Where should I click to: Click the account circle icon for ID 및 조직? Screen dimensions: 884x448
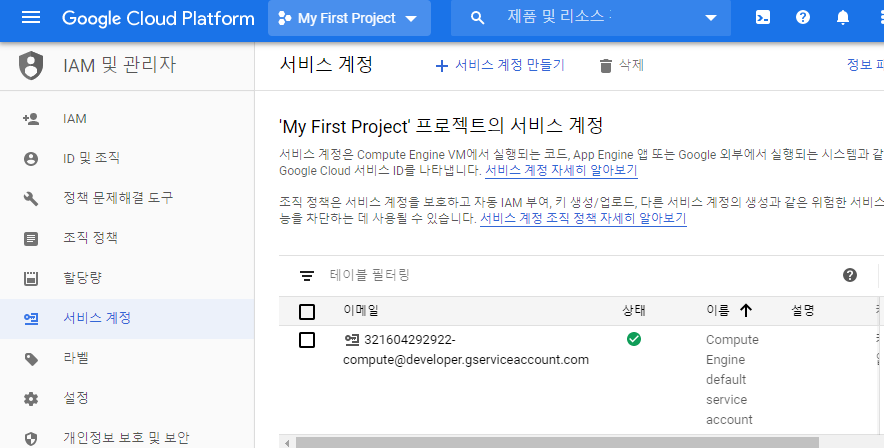(x=31, y=159)
